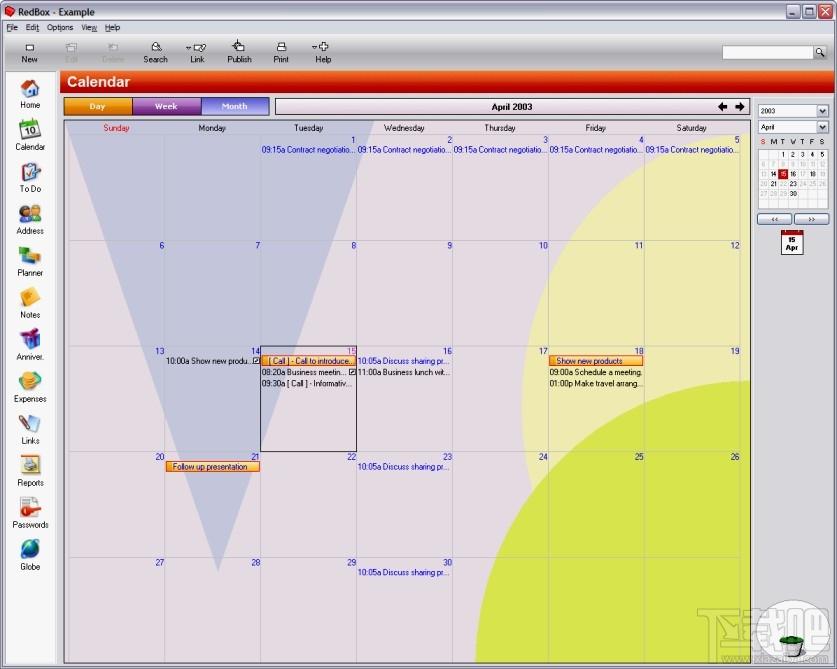Viewport: 837px width, 669px height.
Task: Go to next month with right arrow
Action: click(739, 107)
